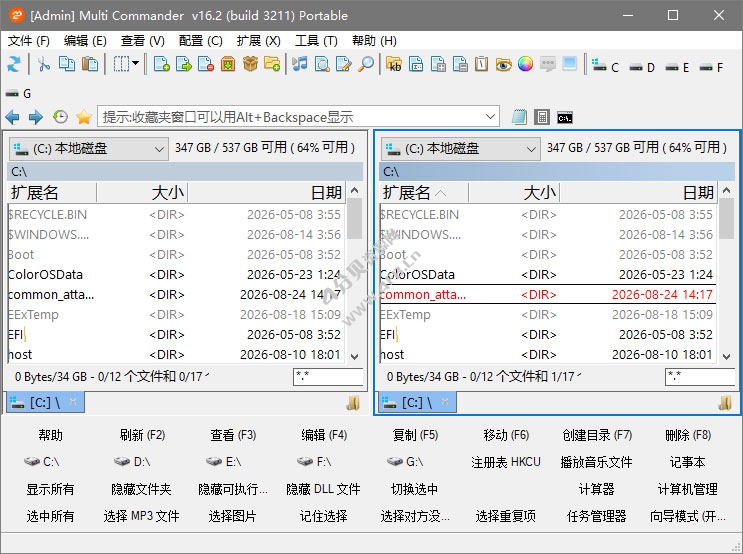Click 复制 (F5) button
The width and height of the screenshot is (743, 554).
pos(415,435)
